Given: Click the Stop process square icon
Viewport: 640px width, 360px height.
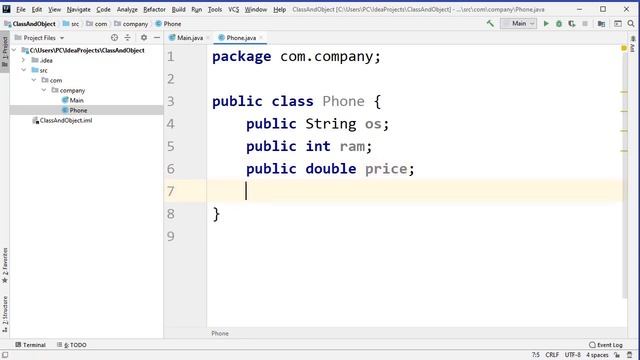Looking at the screenshot, I should click(x=585, y=24).
